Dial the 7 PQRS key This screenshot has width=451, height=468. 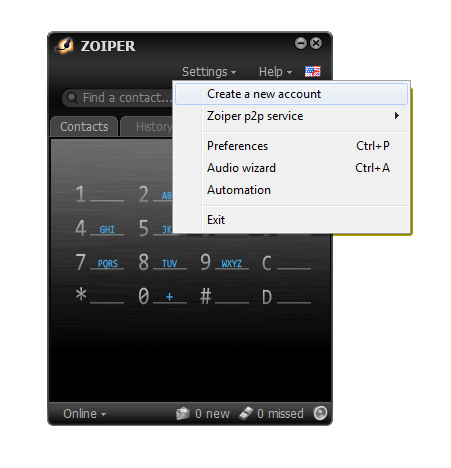[x=99, y=263]
